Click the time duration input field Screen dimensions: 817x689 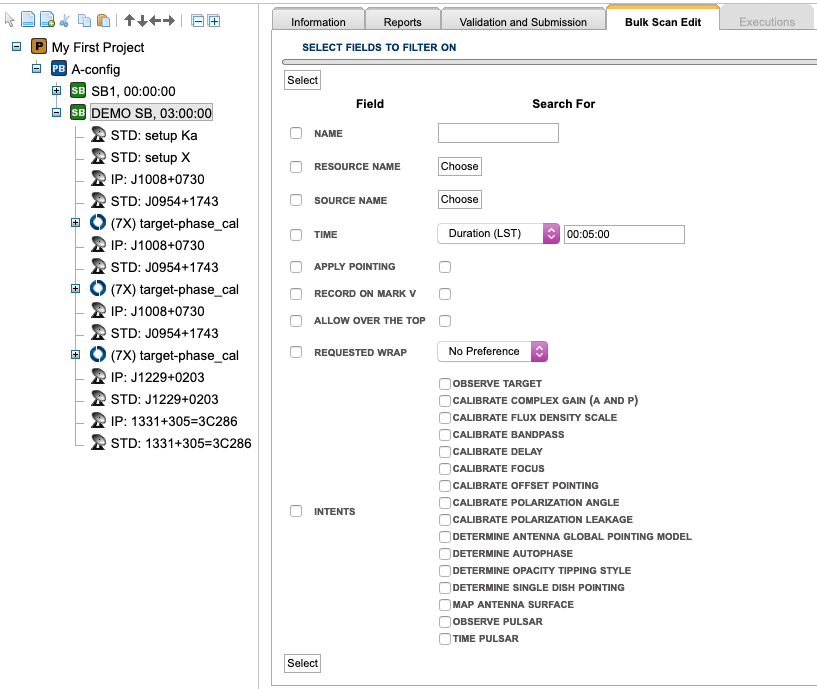[x=624, y=234]
